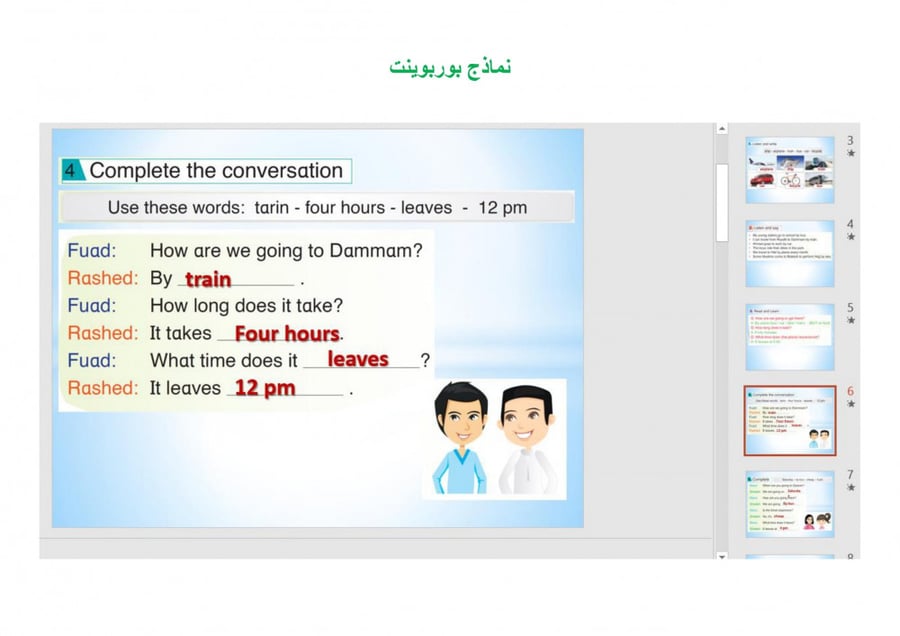
Task: Click the red answer 'train'
Action: (x=208, y=279)
